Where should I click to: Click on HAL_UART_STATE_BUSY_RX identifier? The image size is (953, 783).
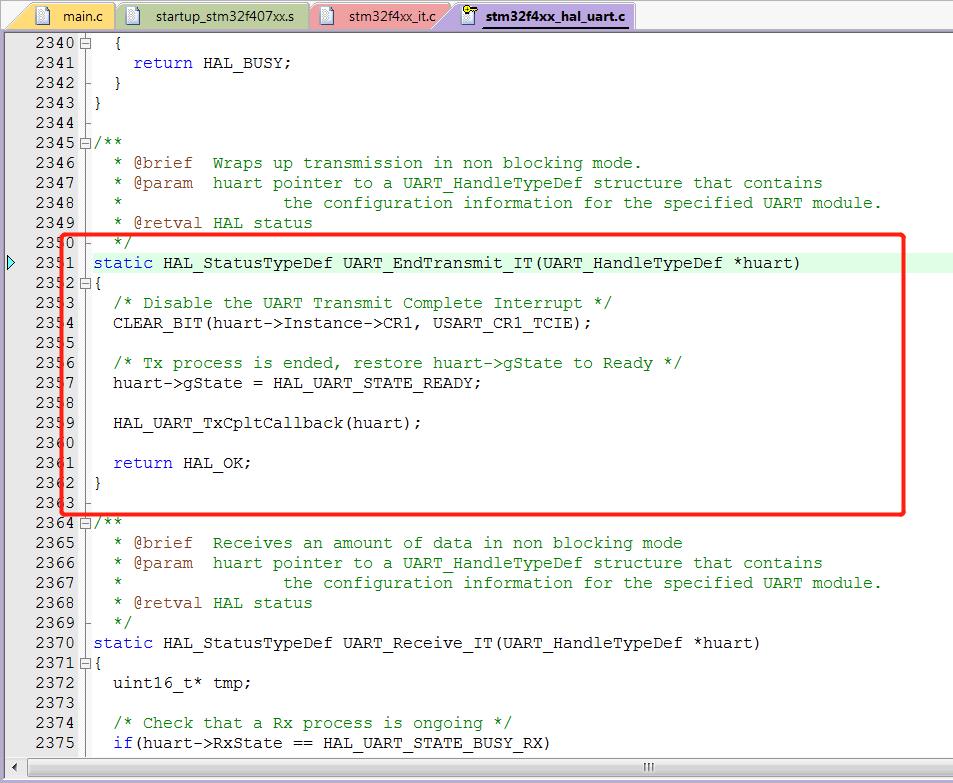pyautogui.click(x=432, y=743)
